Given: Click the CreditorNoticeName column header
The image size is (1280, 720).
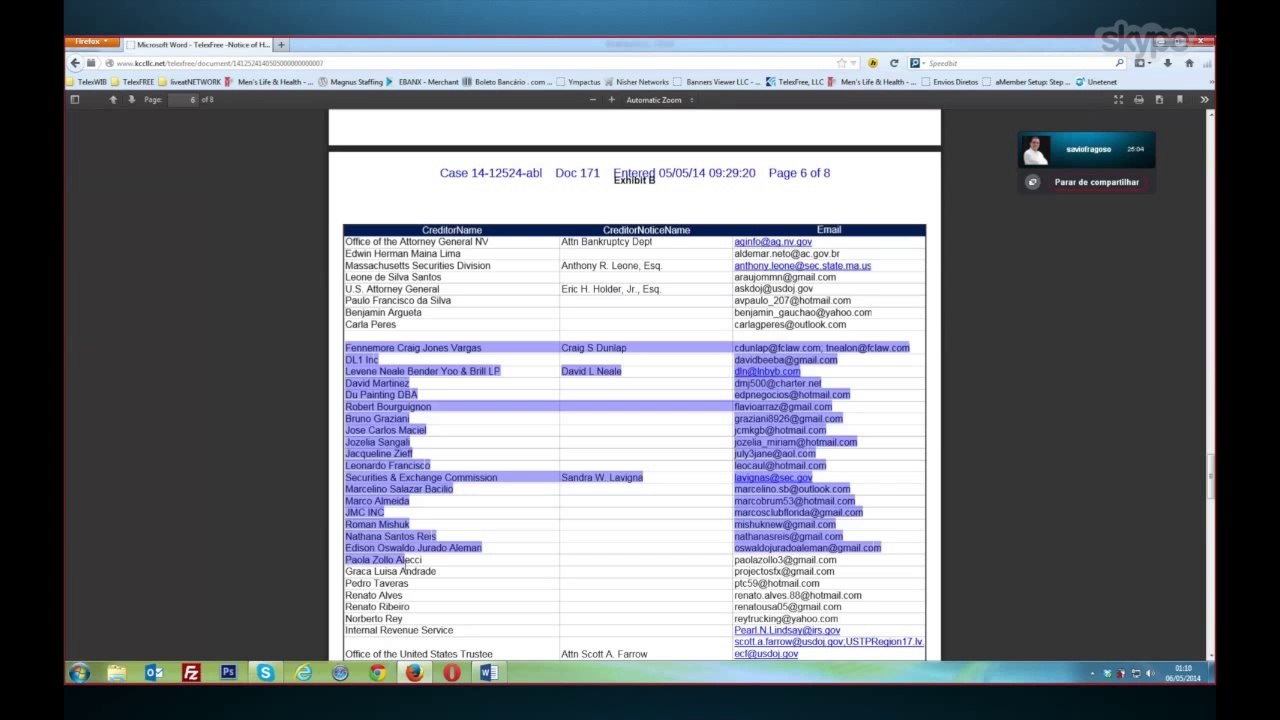Looking at the screenshot, I should pos(646,230).
